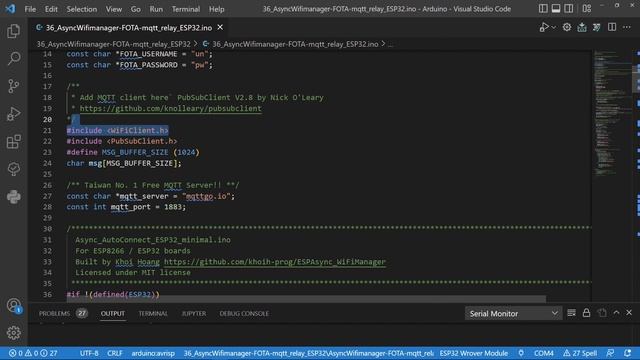Switch to the Terminal panel tab
Viewport: 640px width, 360px height.
[x=153, y=313]
